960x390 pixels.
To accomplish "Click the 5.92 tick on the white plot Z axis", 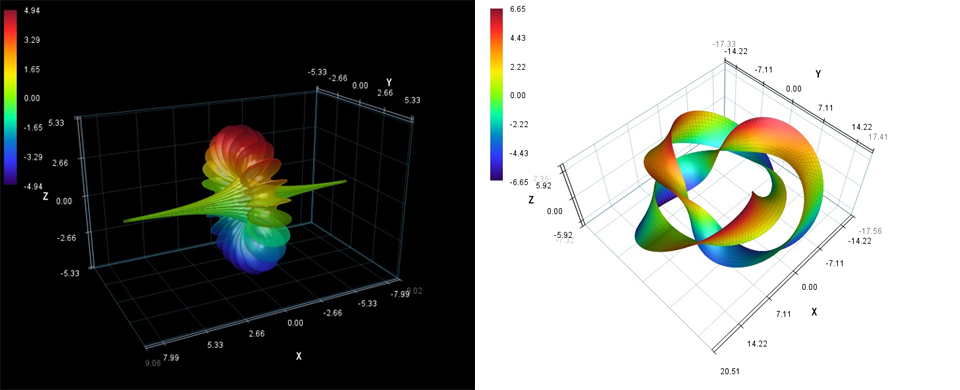I will pyautogui.click(x=545, y=186).
